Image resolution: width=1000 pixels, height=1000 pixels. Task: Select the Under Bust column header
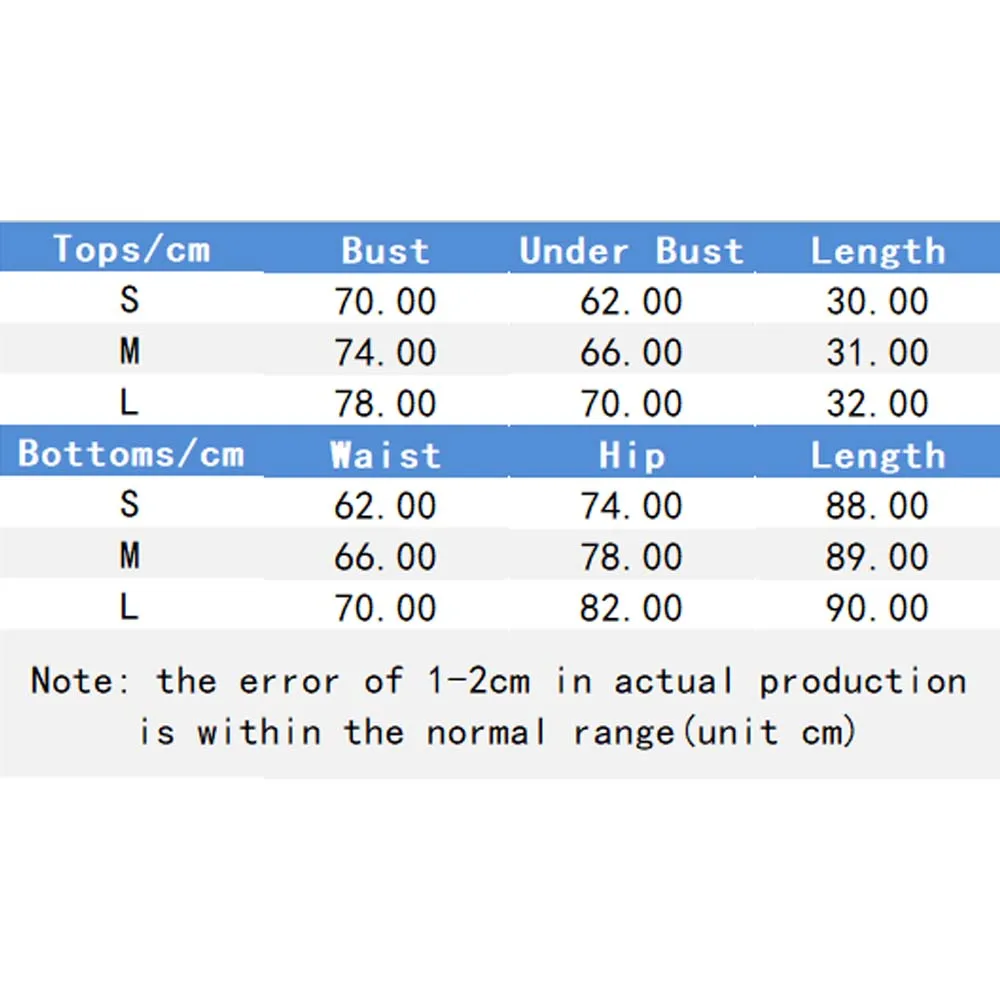pyautogui.click(x=631, y=251)
